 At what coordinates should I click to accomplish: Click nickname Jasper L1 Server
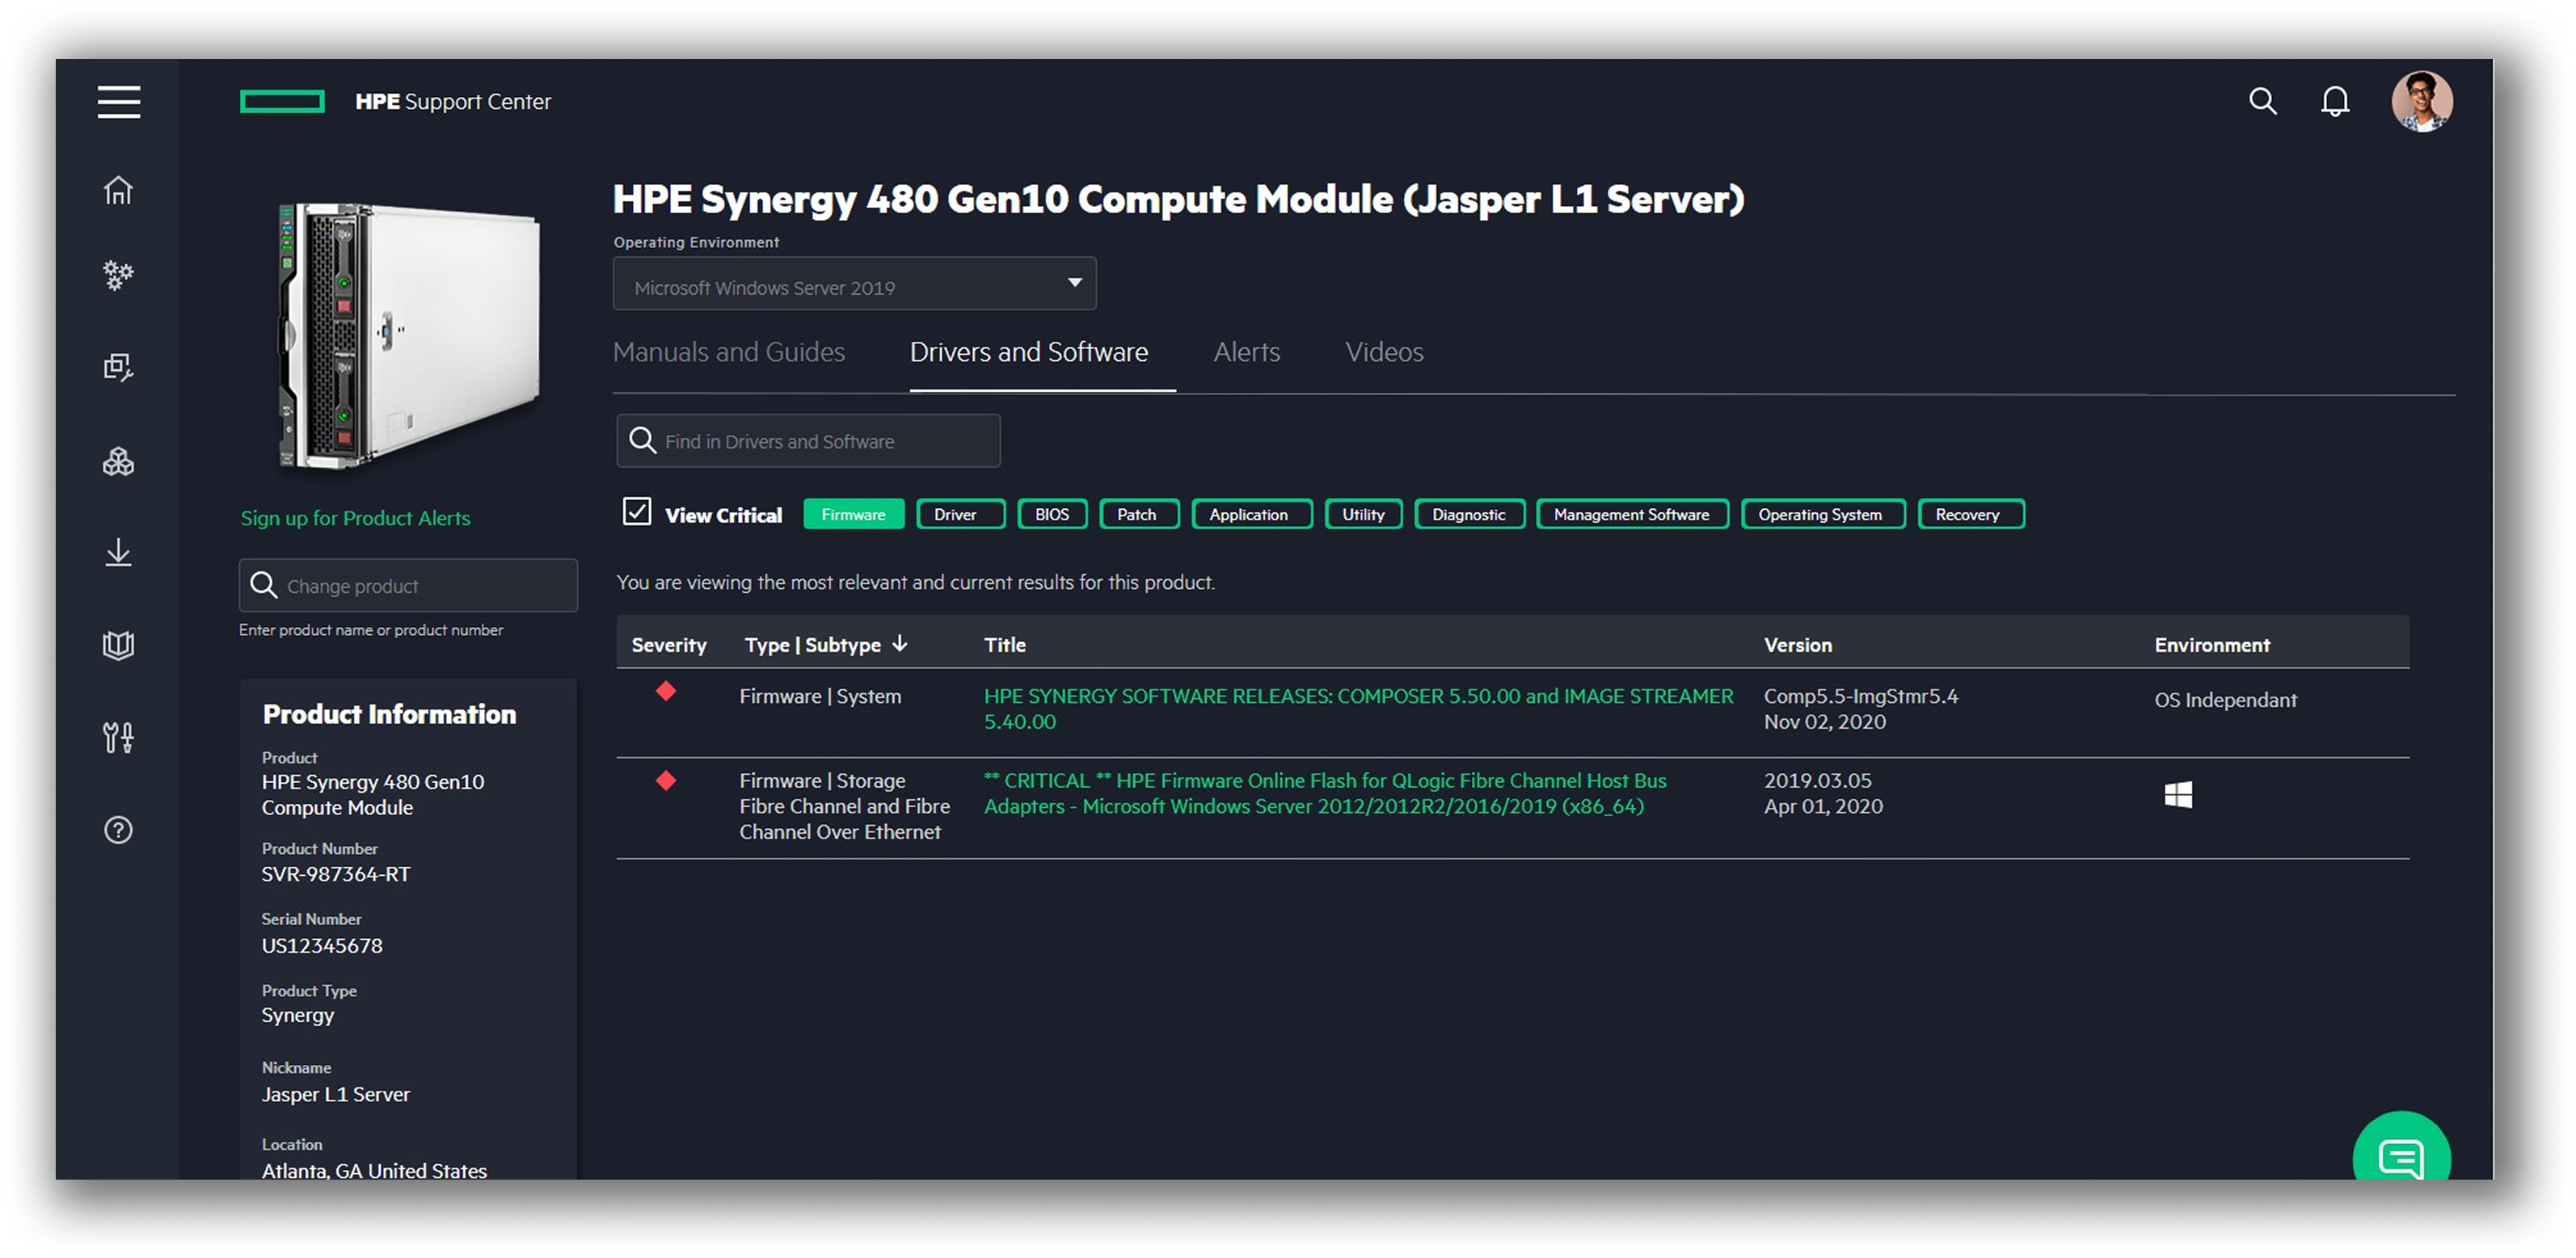point(336,1094)
